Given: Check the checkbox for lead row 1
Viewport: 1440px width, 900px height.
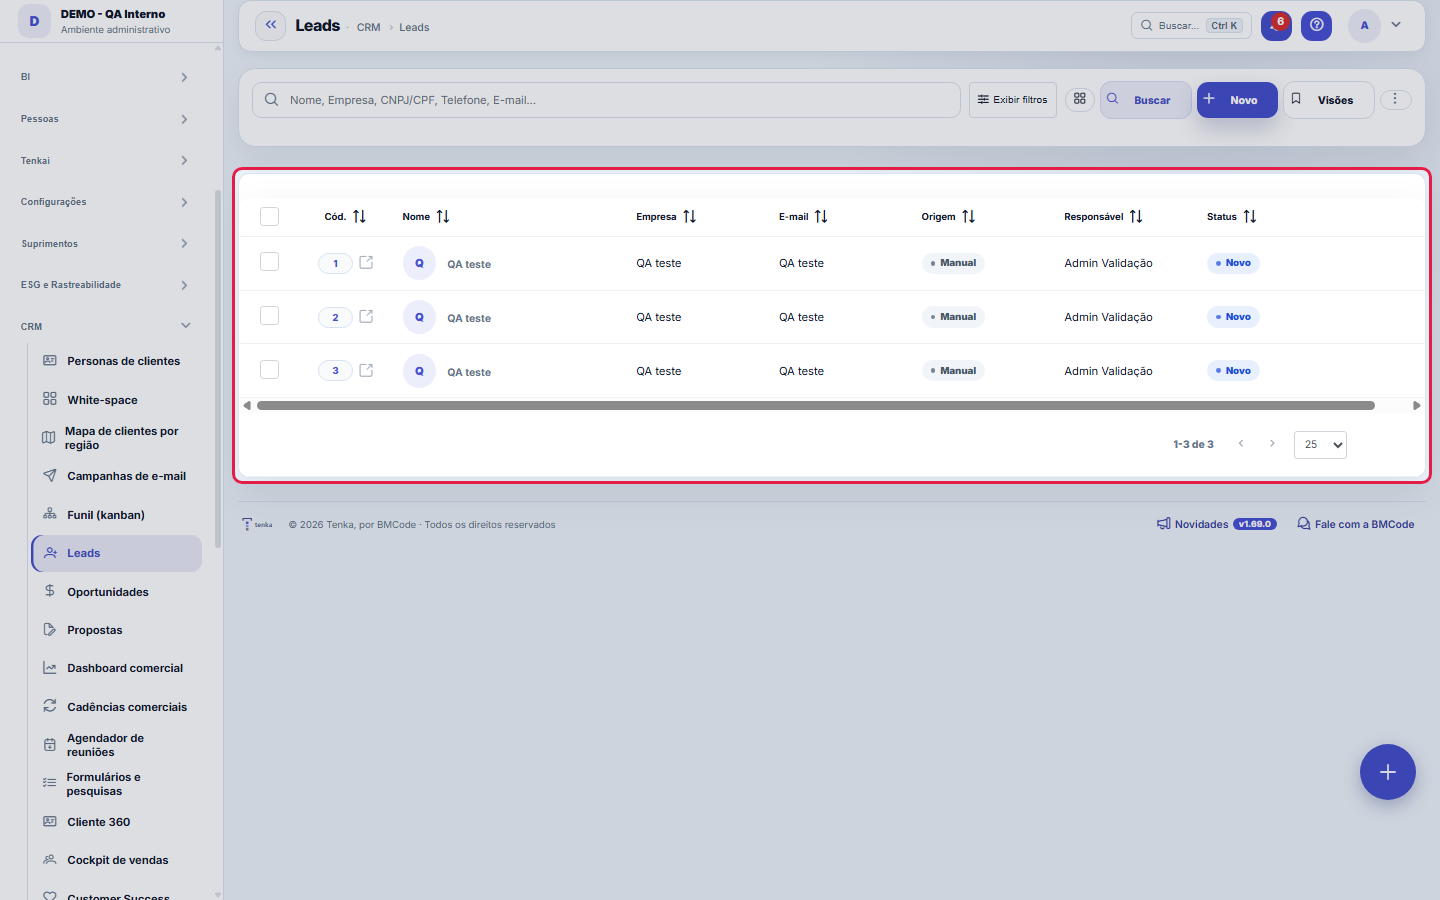Looking at the screenshot, I should (x=269, y=262).
